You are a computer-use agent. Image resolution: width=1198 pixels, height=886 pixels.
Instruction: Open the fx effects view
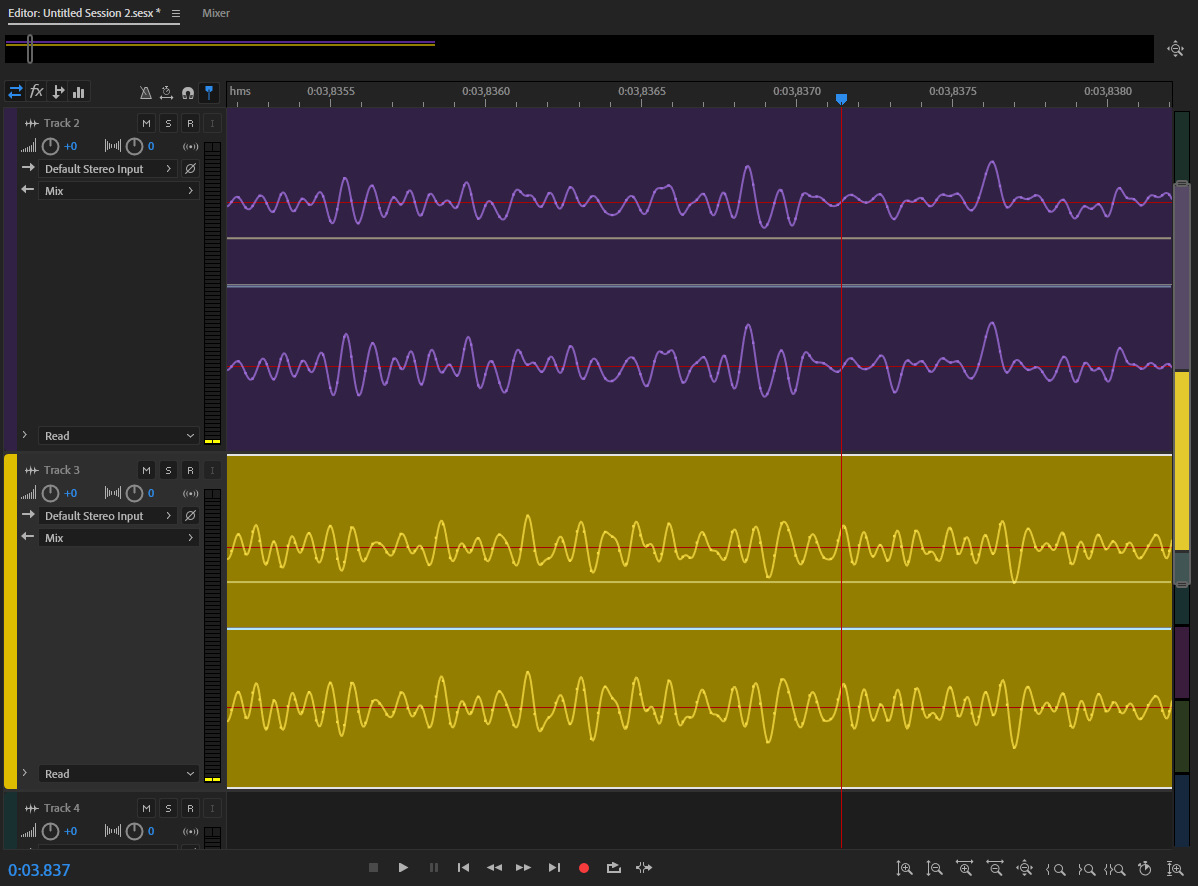36,92
